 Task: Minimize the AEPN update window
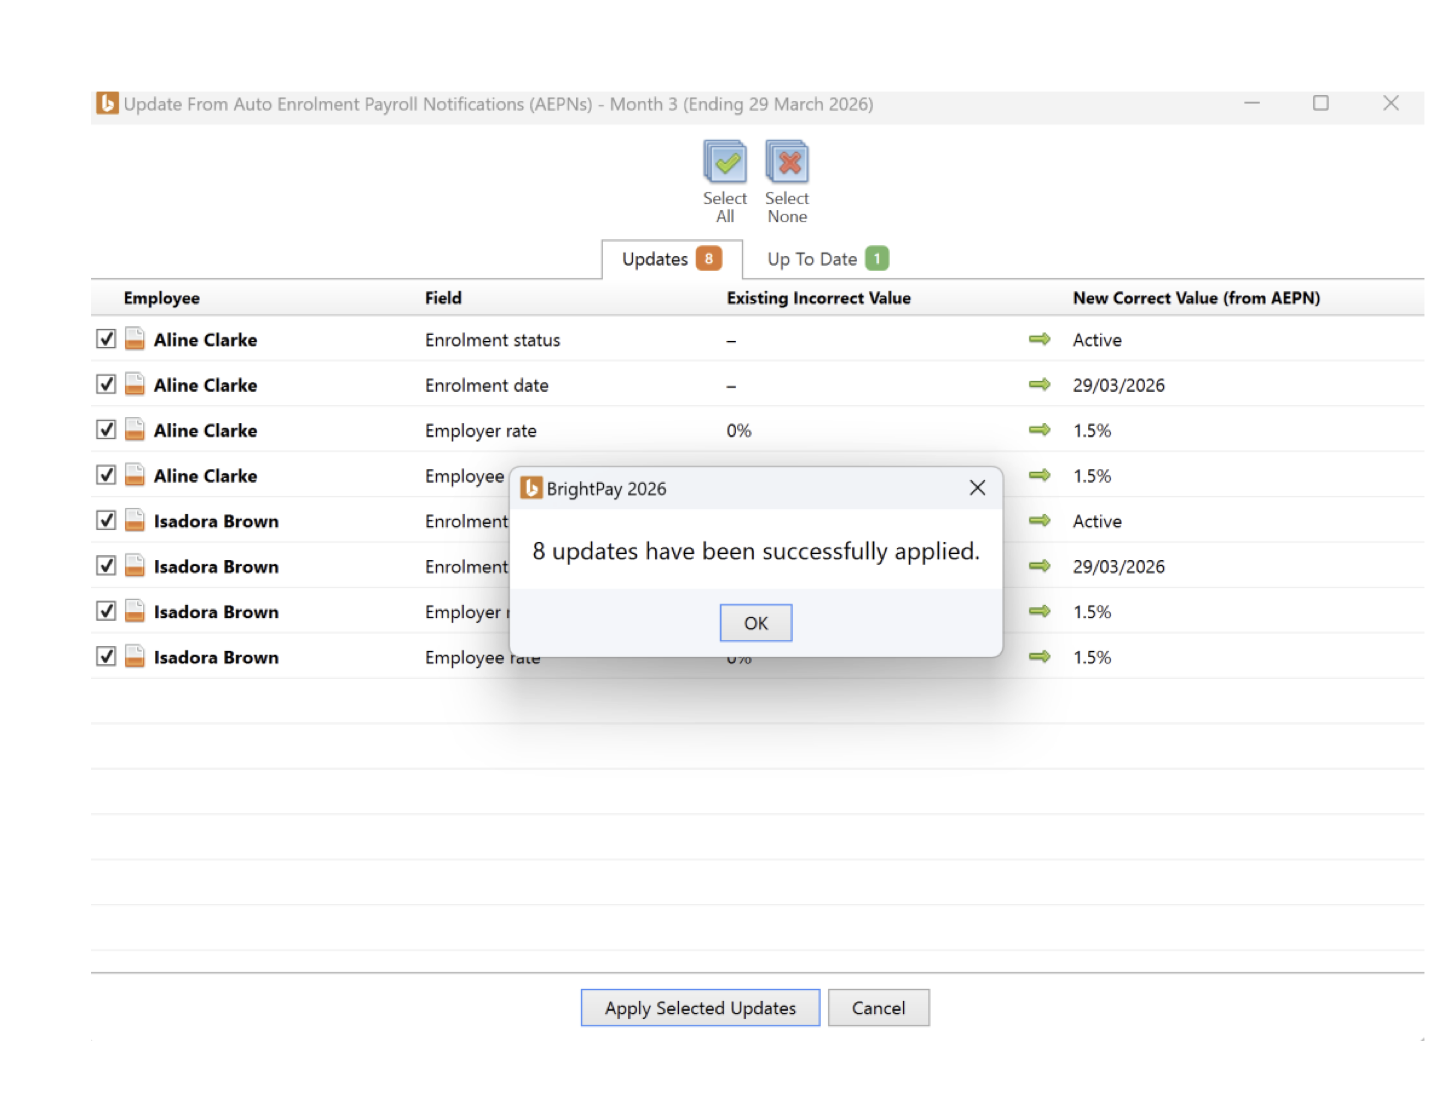point(1252,103)
